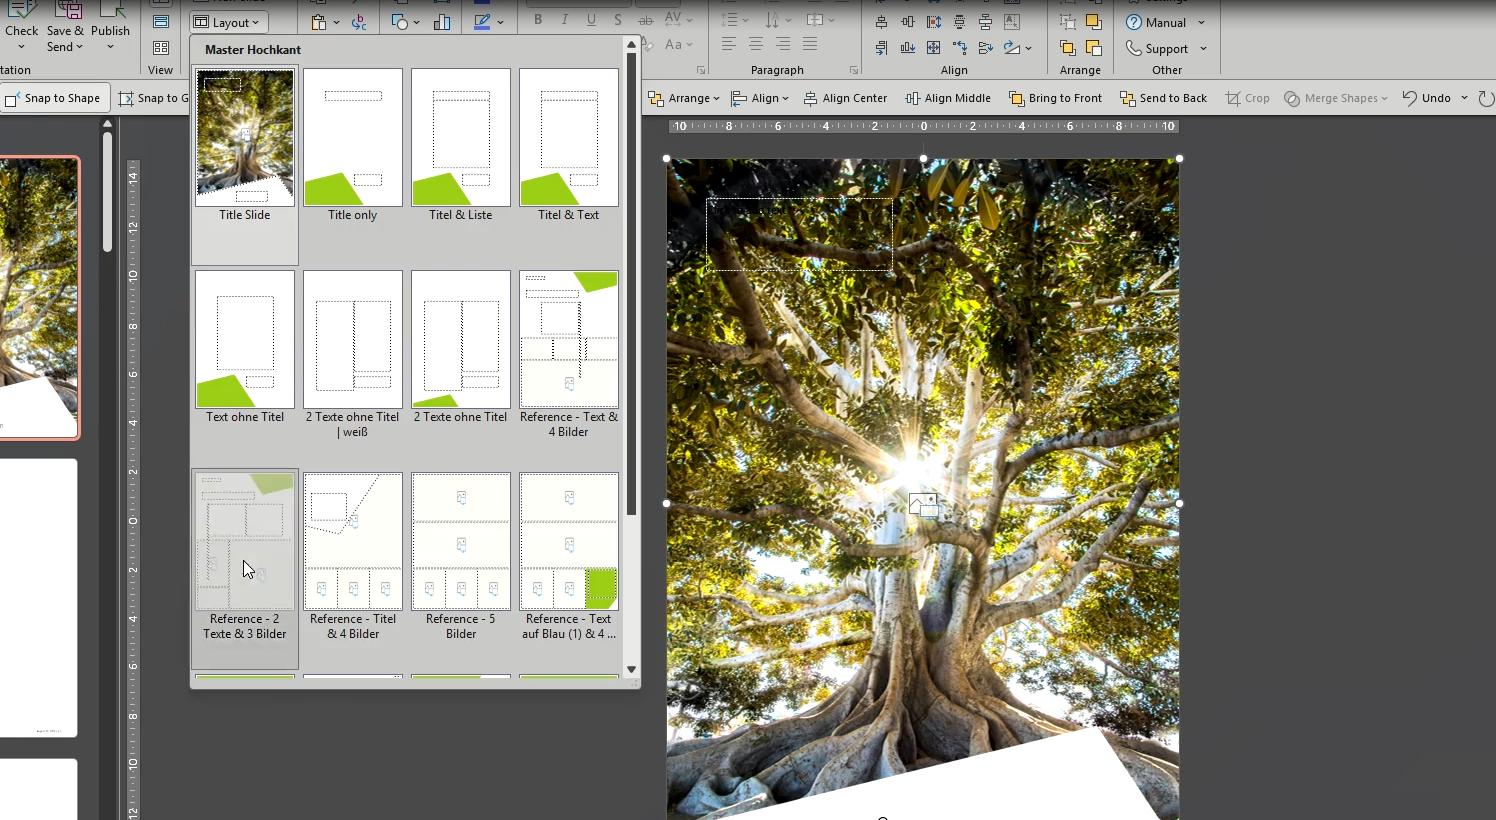Image resolution: width=1496 pixels, height=820 pixels.
Task: Toggle strikethrough formatting
Action: pos(646,20)
